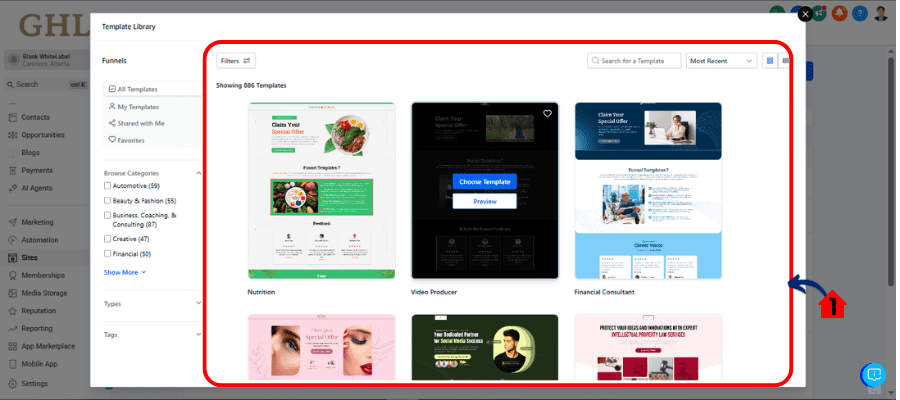Open the pink beauty template thumbnail

coord(321,347)
